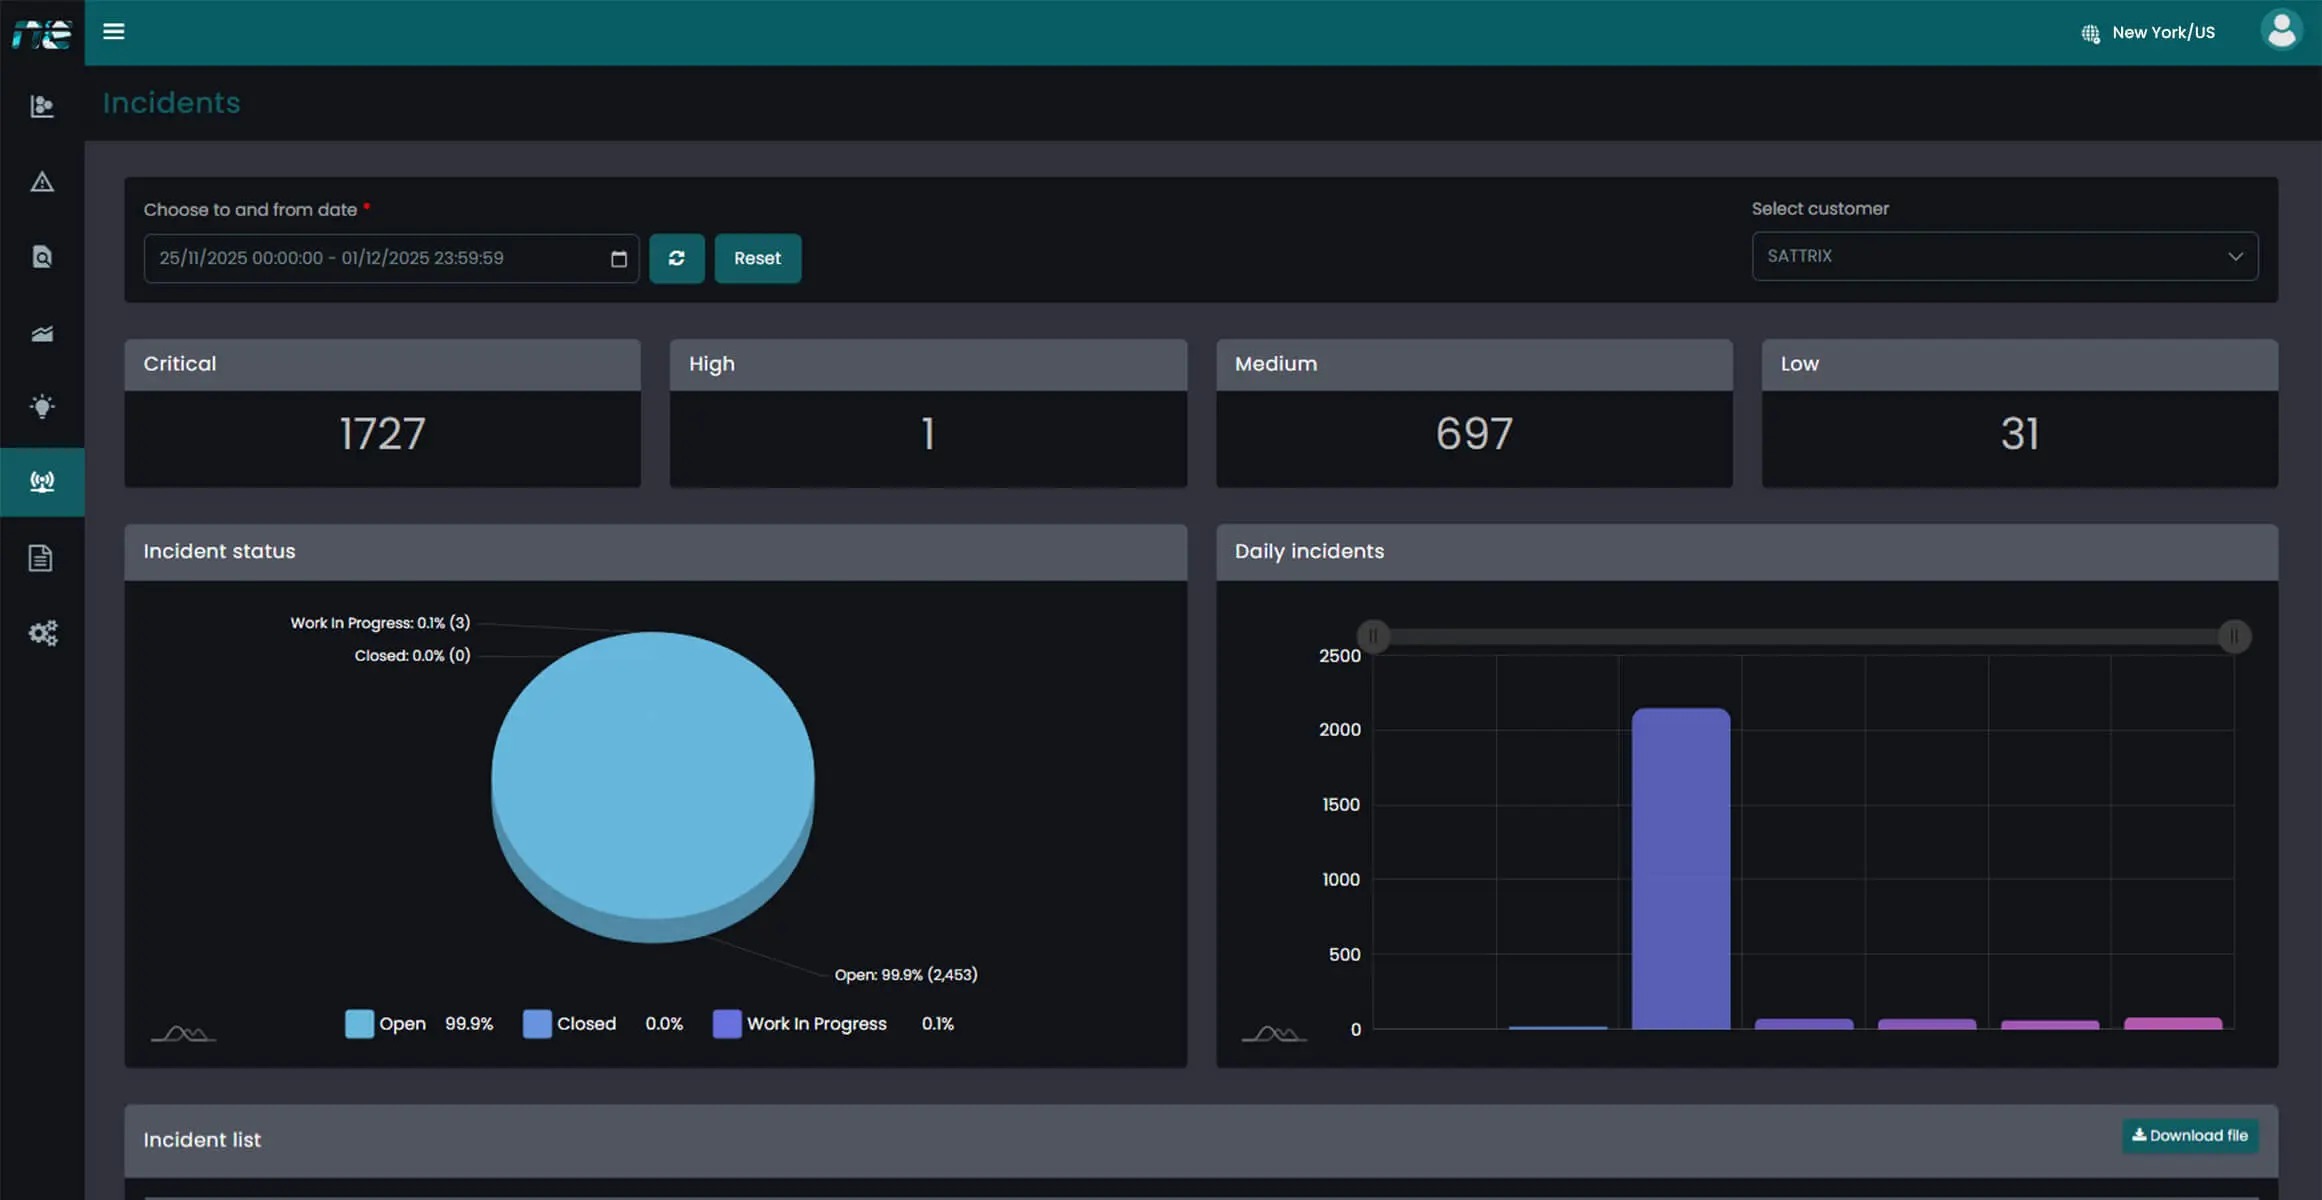
Task: Expand the Select customer SATTRIX dropdown
Action: (x=2004, y=256)
